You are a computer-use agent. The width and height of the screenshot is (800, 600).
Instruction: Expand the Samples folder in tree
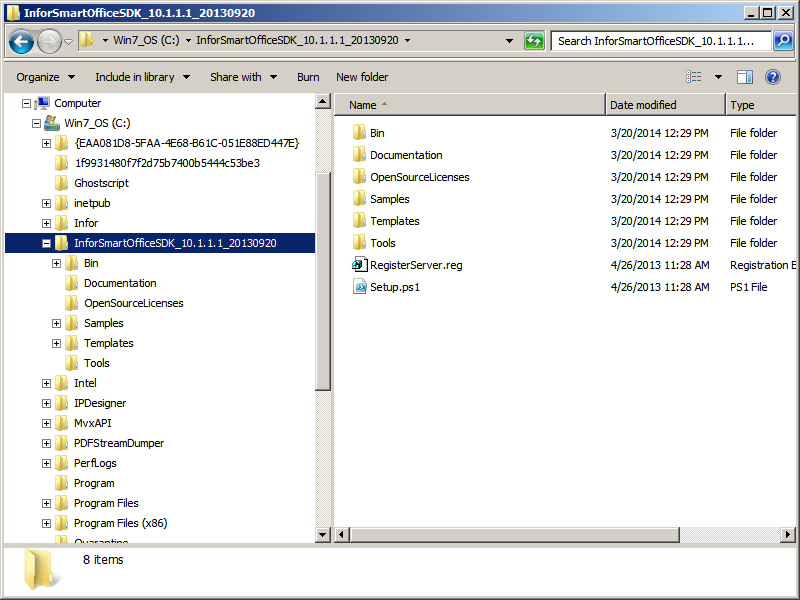(x=57, y=323)
